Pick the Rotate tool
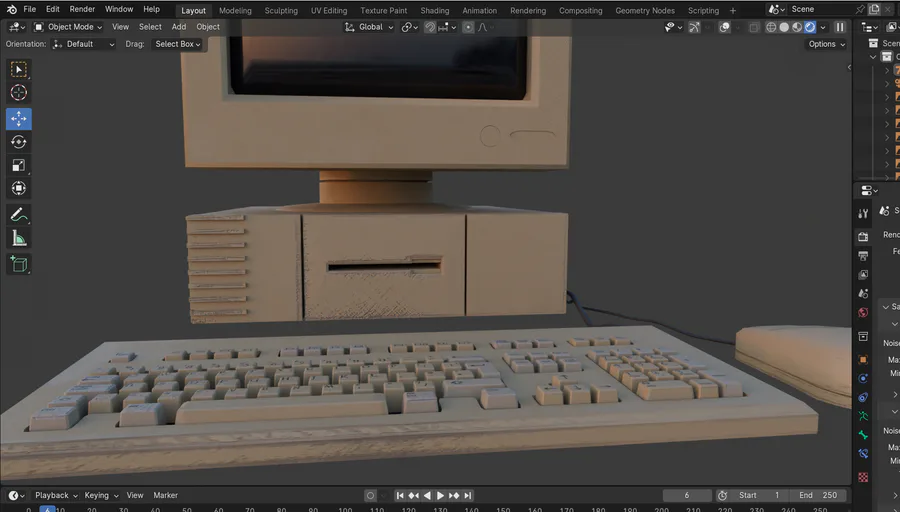 (19, 142)
